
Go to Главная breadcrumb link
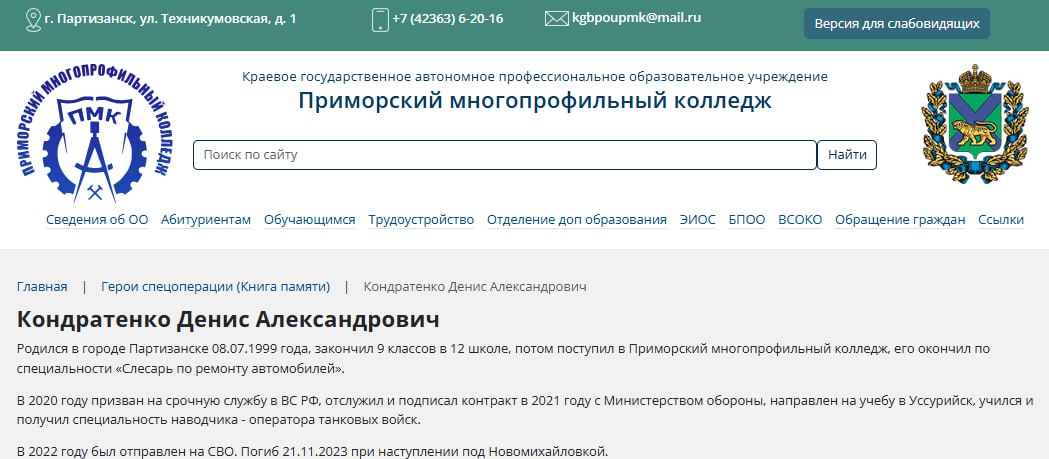(42, 286)
